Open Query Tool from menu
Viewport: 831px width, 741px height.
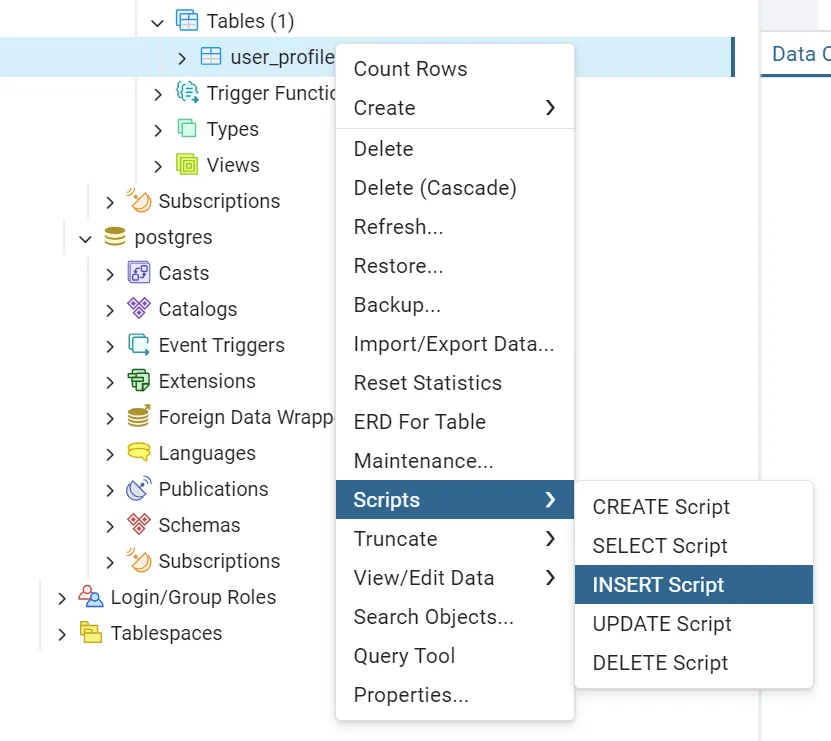point(455,656)
